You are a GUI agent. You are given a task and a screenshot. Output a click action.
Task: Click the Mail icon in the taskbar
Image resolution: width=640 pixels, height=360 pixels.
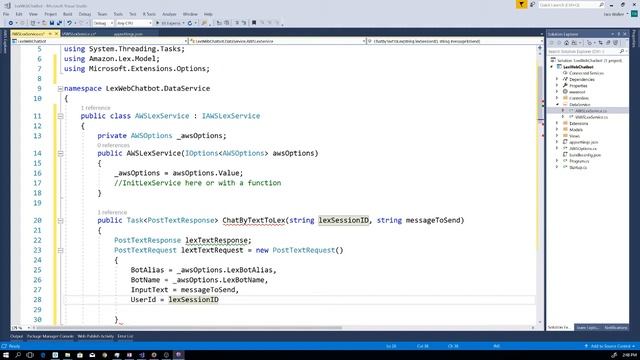pyautogui.click(x=92, y=355)
